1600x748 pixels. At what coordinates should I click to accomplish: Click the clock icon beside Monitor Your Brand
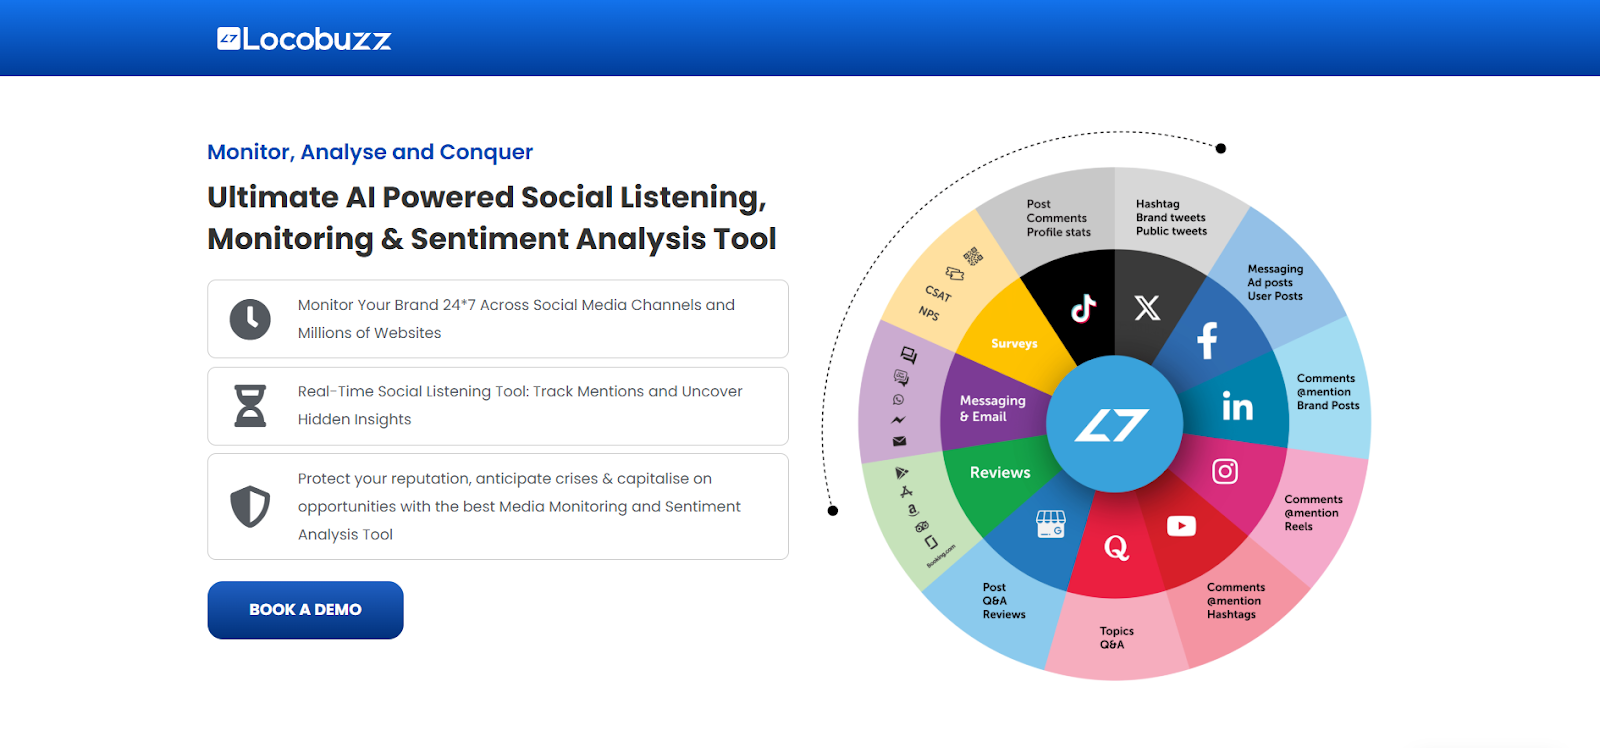coord(250,319)
